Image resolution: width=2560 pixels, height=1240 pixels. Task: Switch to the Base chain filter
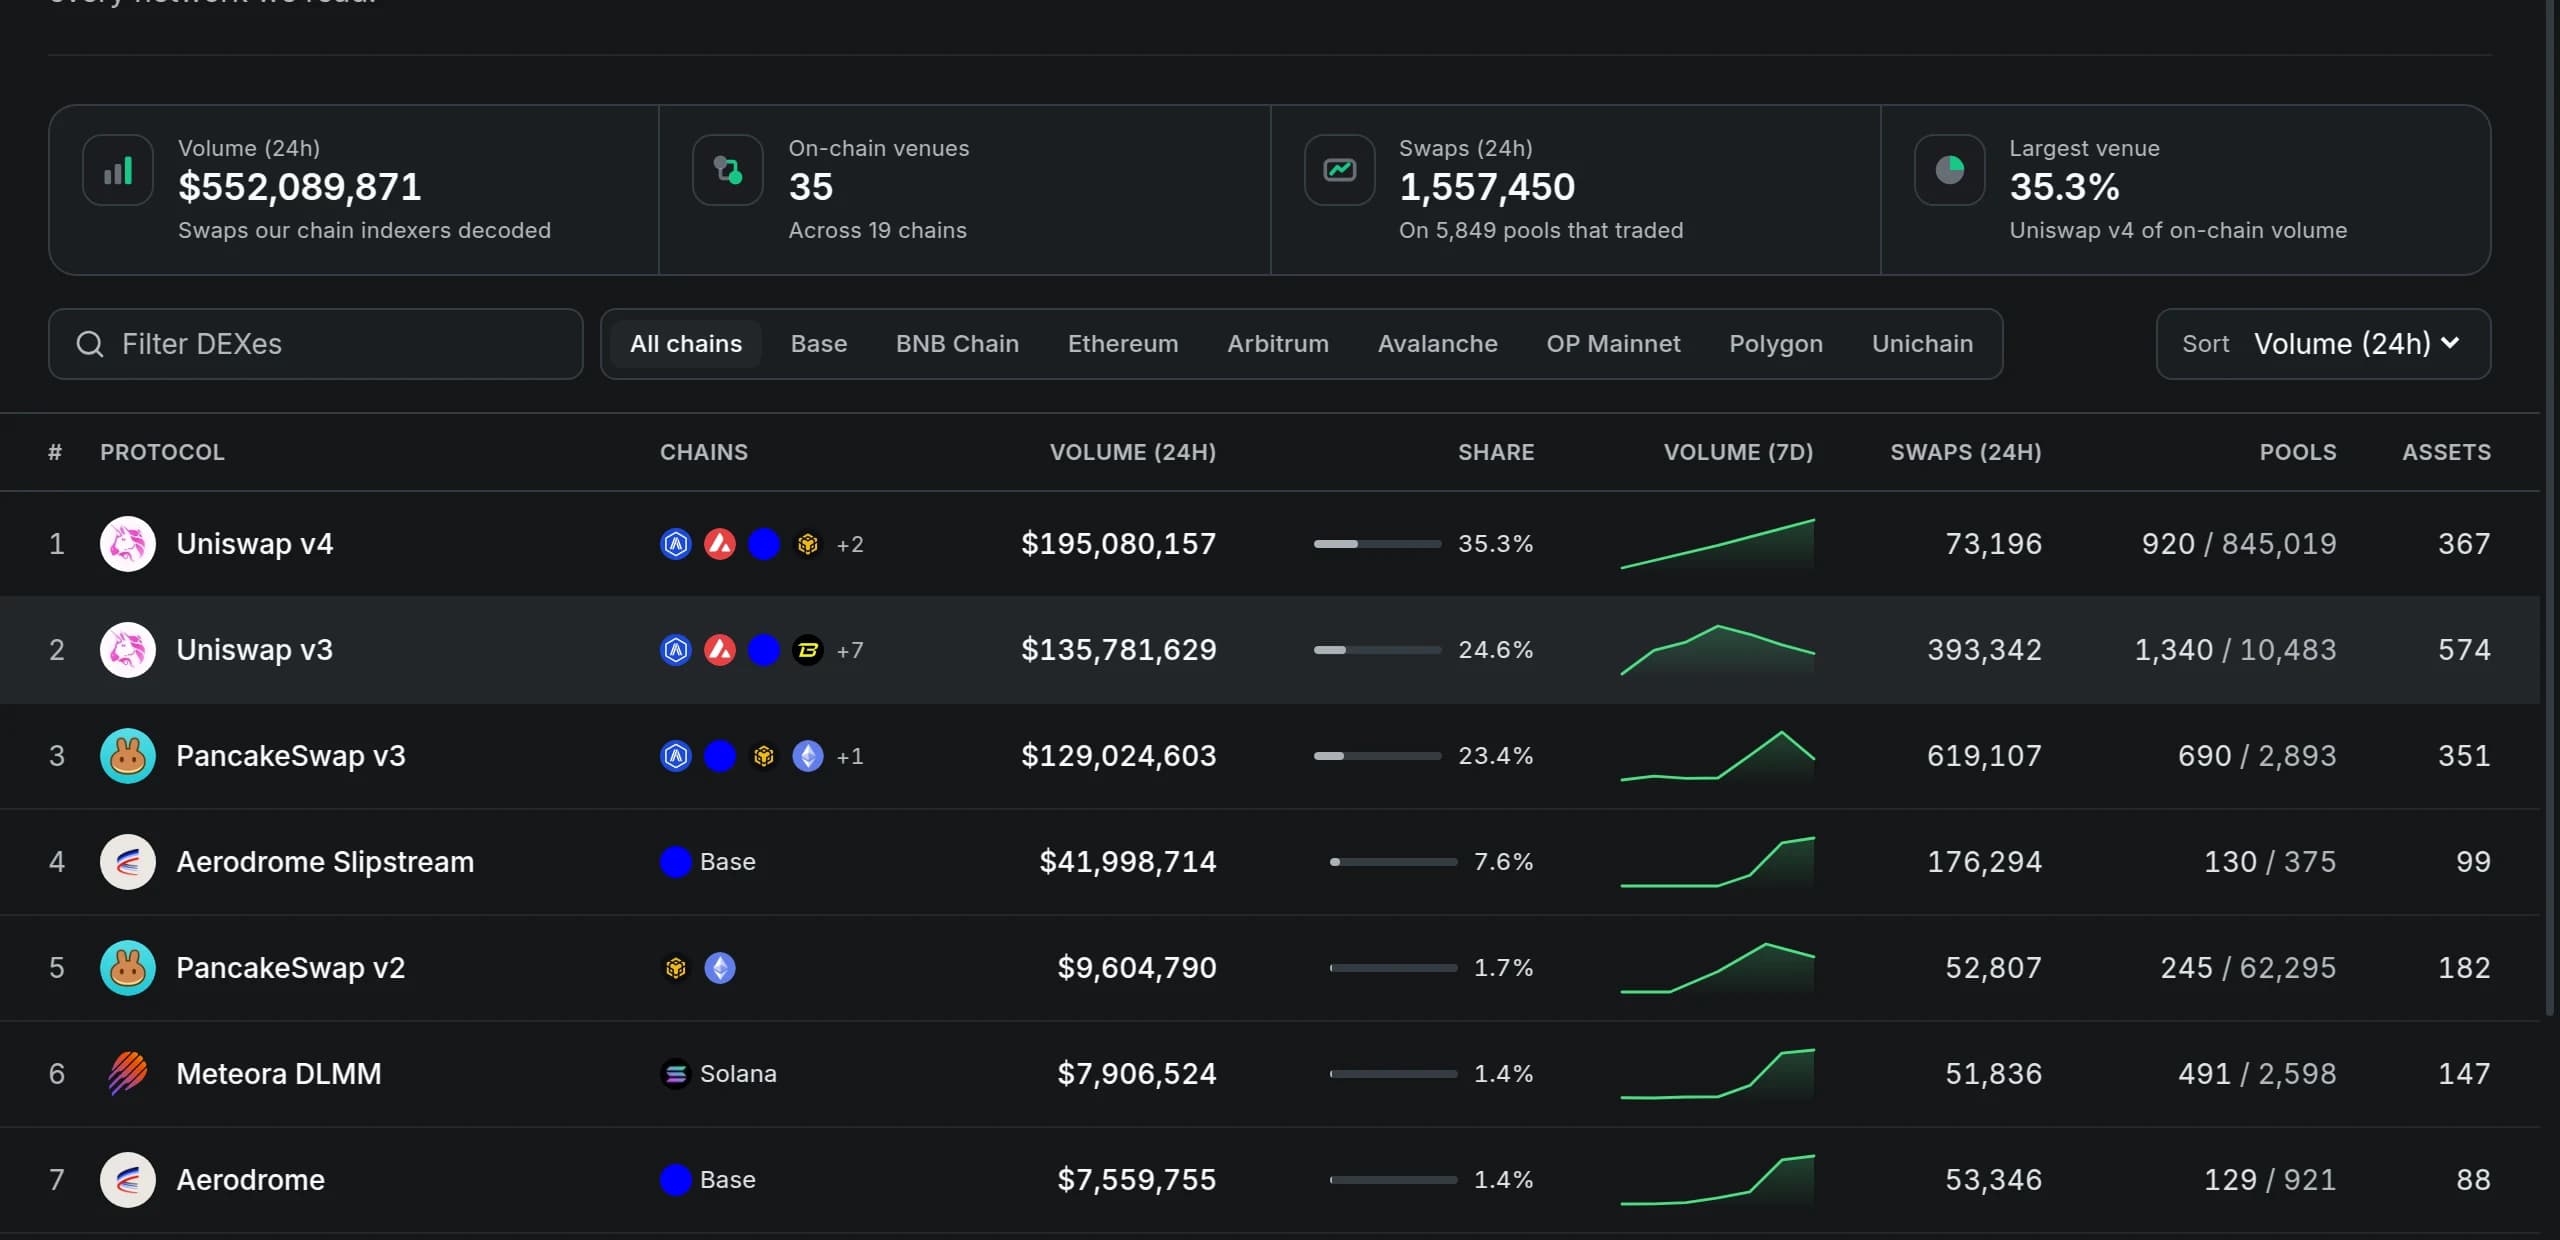(x=819, y=344)
